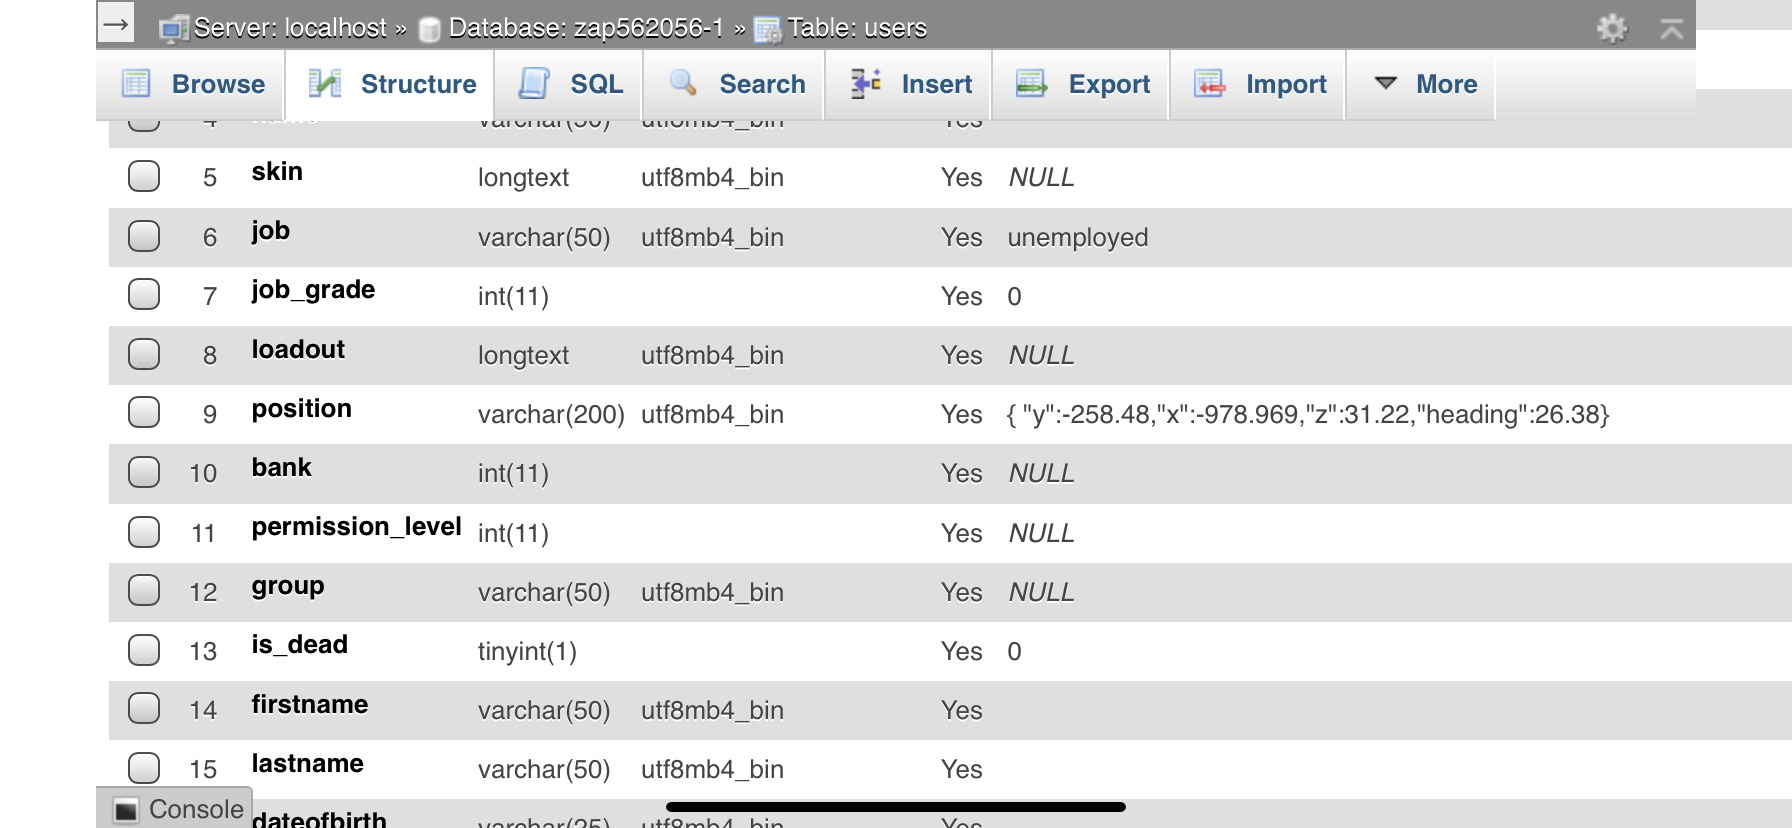1792x828 pixels.
Task: Open the Import tab
Action: [x=1260, y=84]
